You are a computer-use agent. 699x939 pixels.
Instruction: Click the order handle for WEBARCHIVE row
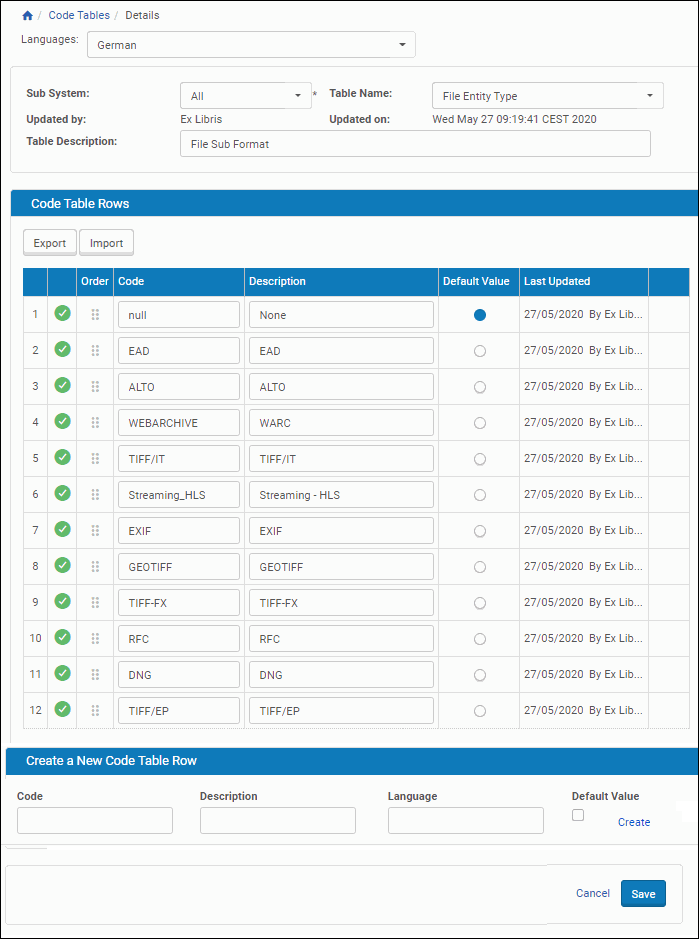click(x=95, y=422)
